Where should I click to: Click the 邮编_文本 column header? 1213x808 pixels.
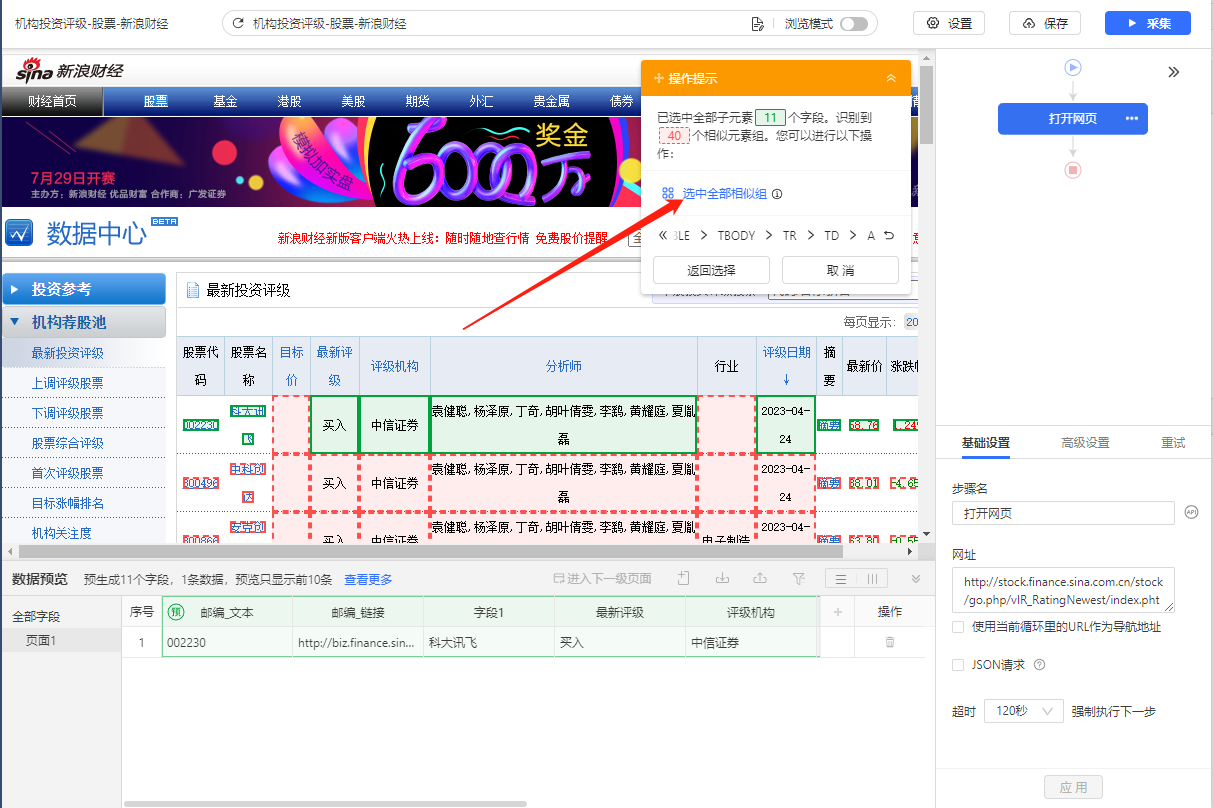[x=227, y=612]
